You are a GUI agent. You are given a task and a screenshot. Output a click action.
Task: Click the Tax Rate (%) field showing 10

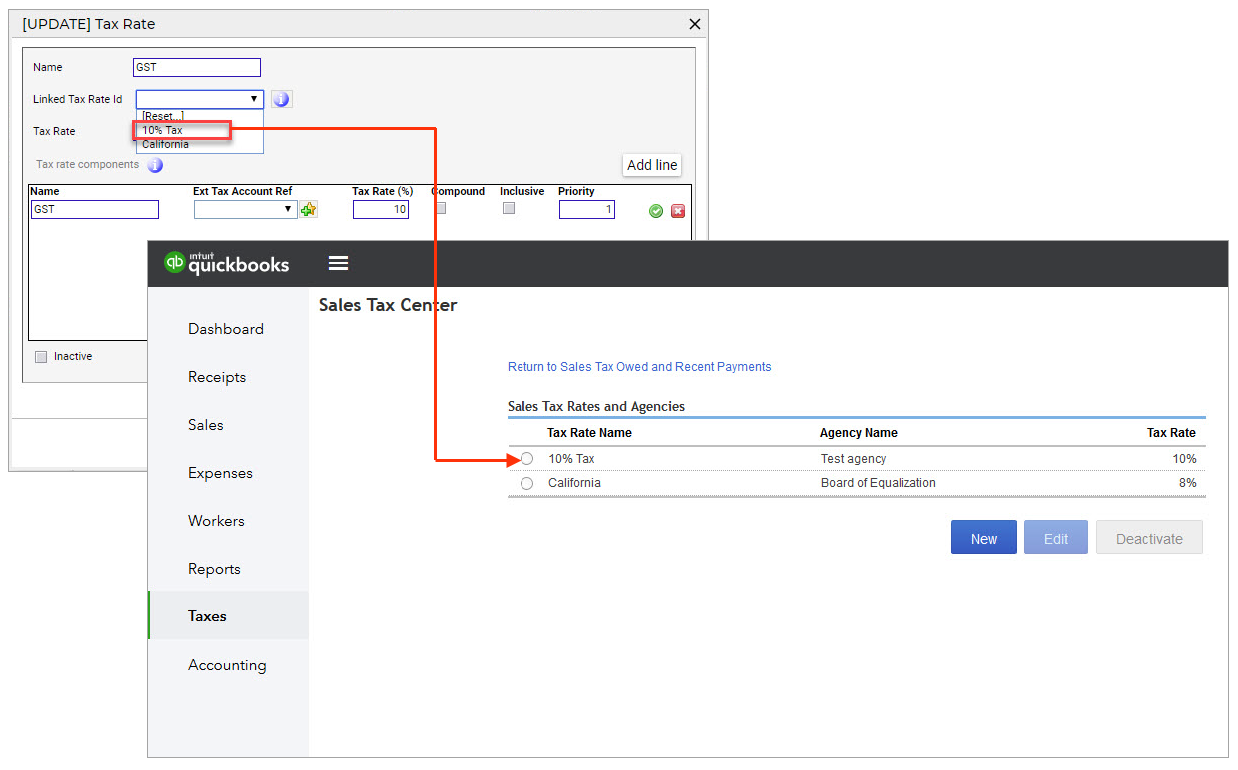[381, 210]
